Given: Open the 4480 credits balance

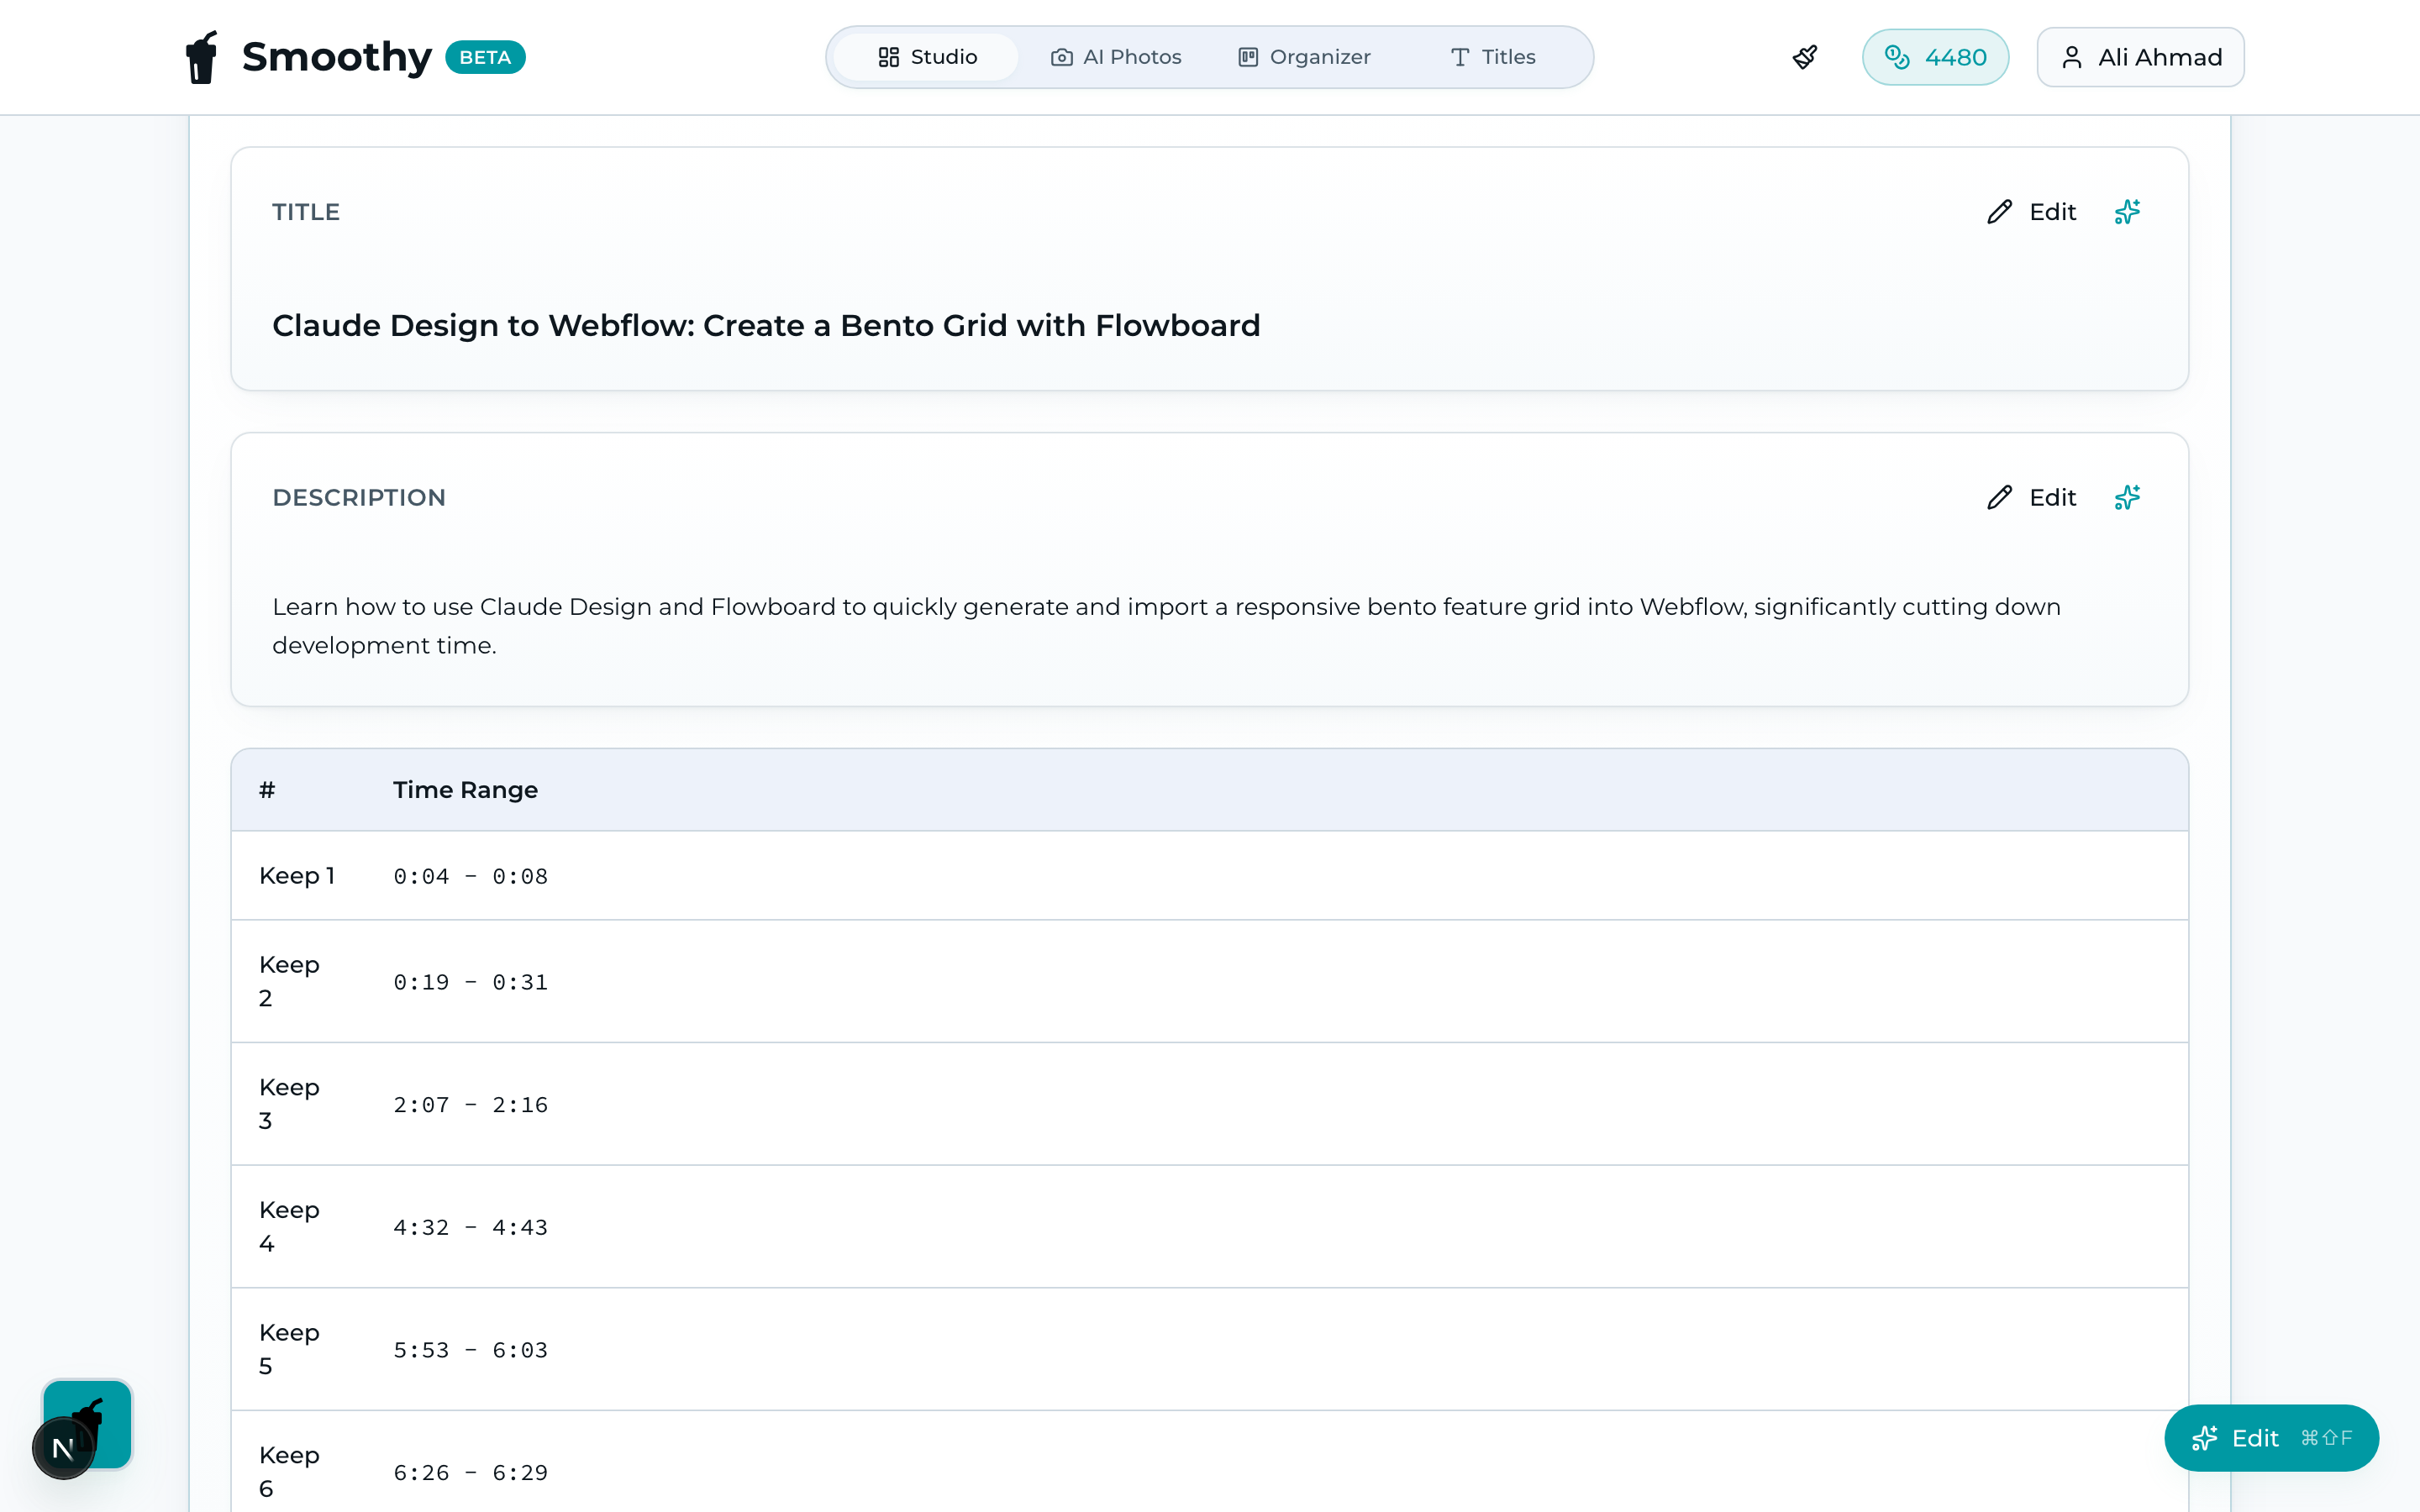Looking at the screenshot, I should pyautogui.click(x=1935, y=57).
